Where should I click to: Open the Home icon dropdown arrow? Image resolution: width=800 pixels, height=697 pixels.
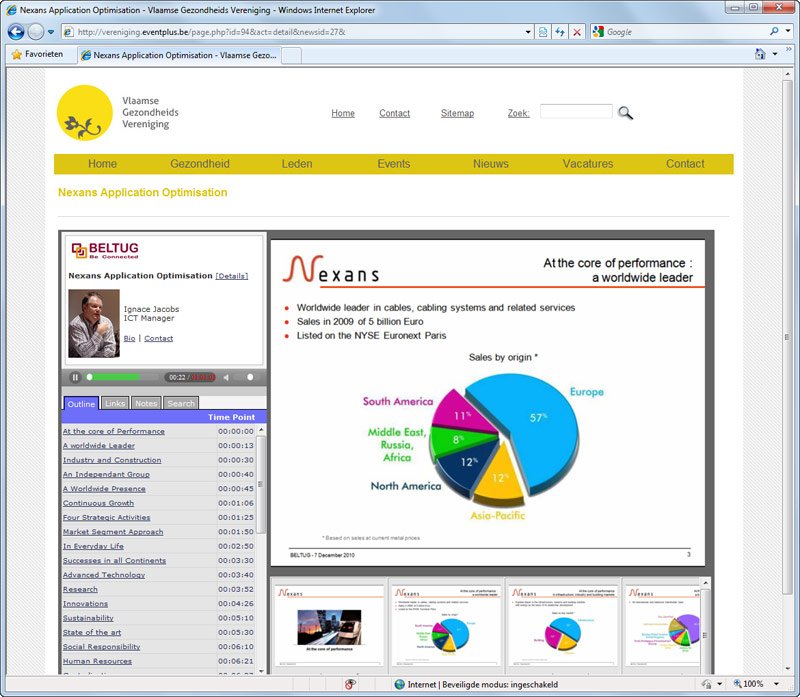click(775, 54)
